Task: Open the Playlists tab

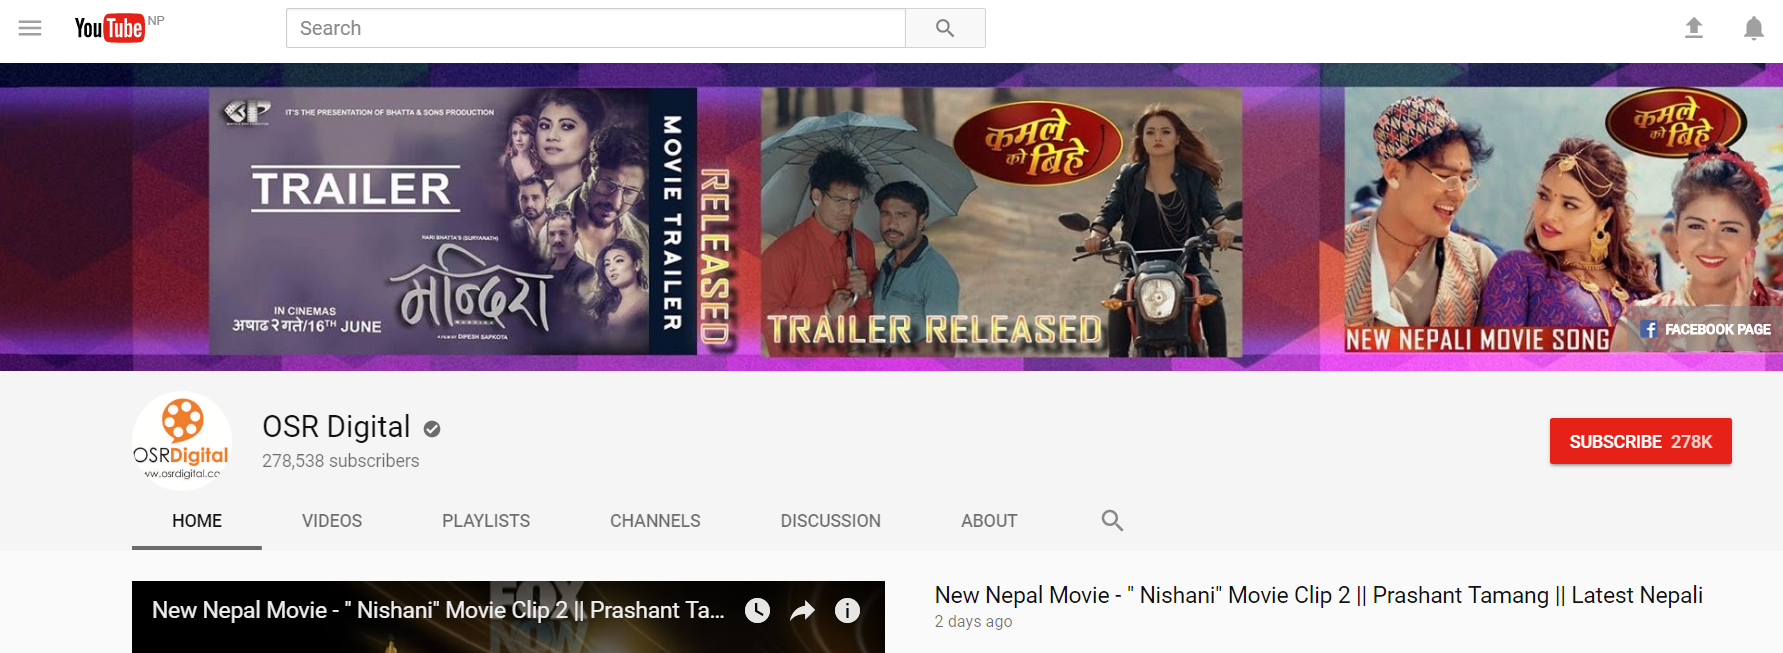Action: click(x=486, y=521)
